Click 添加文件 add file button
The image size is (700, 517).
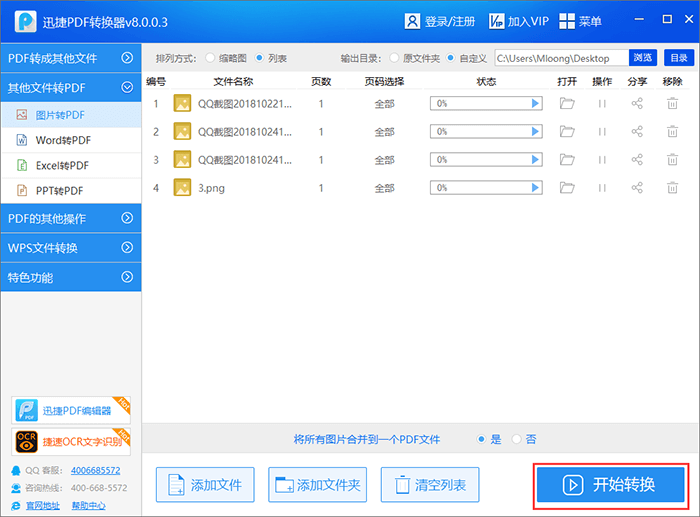(205, 485)
